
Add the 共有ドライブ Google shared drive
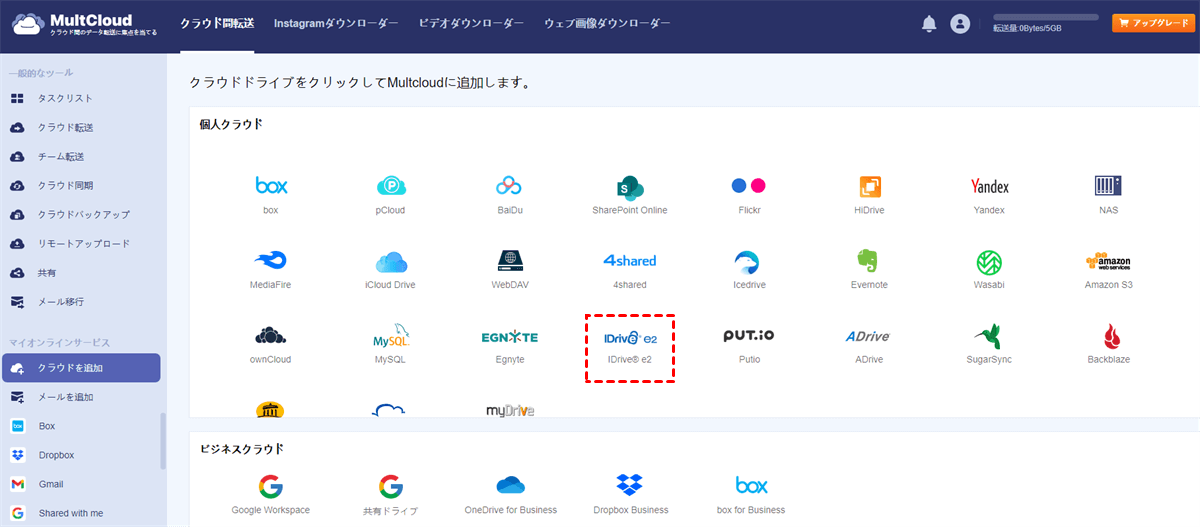pyautogui.click(x=391, y=487)
